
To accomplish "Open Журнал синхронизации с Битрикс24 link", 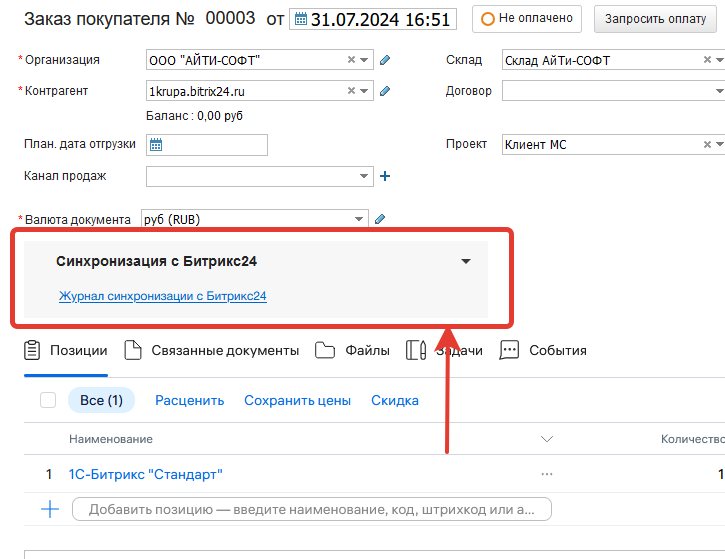I will pyautogui.click(x=163, y=296).
